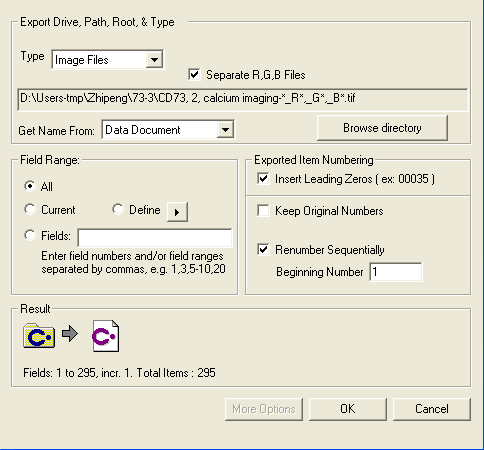
Task: Enable Keep Original Numbers checkbox
Action: pos(263,211)
